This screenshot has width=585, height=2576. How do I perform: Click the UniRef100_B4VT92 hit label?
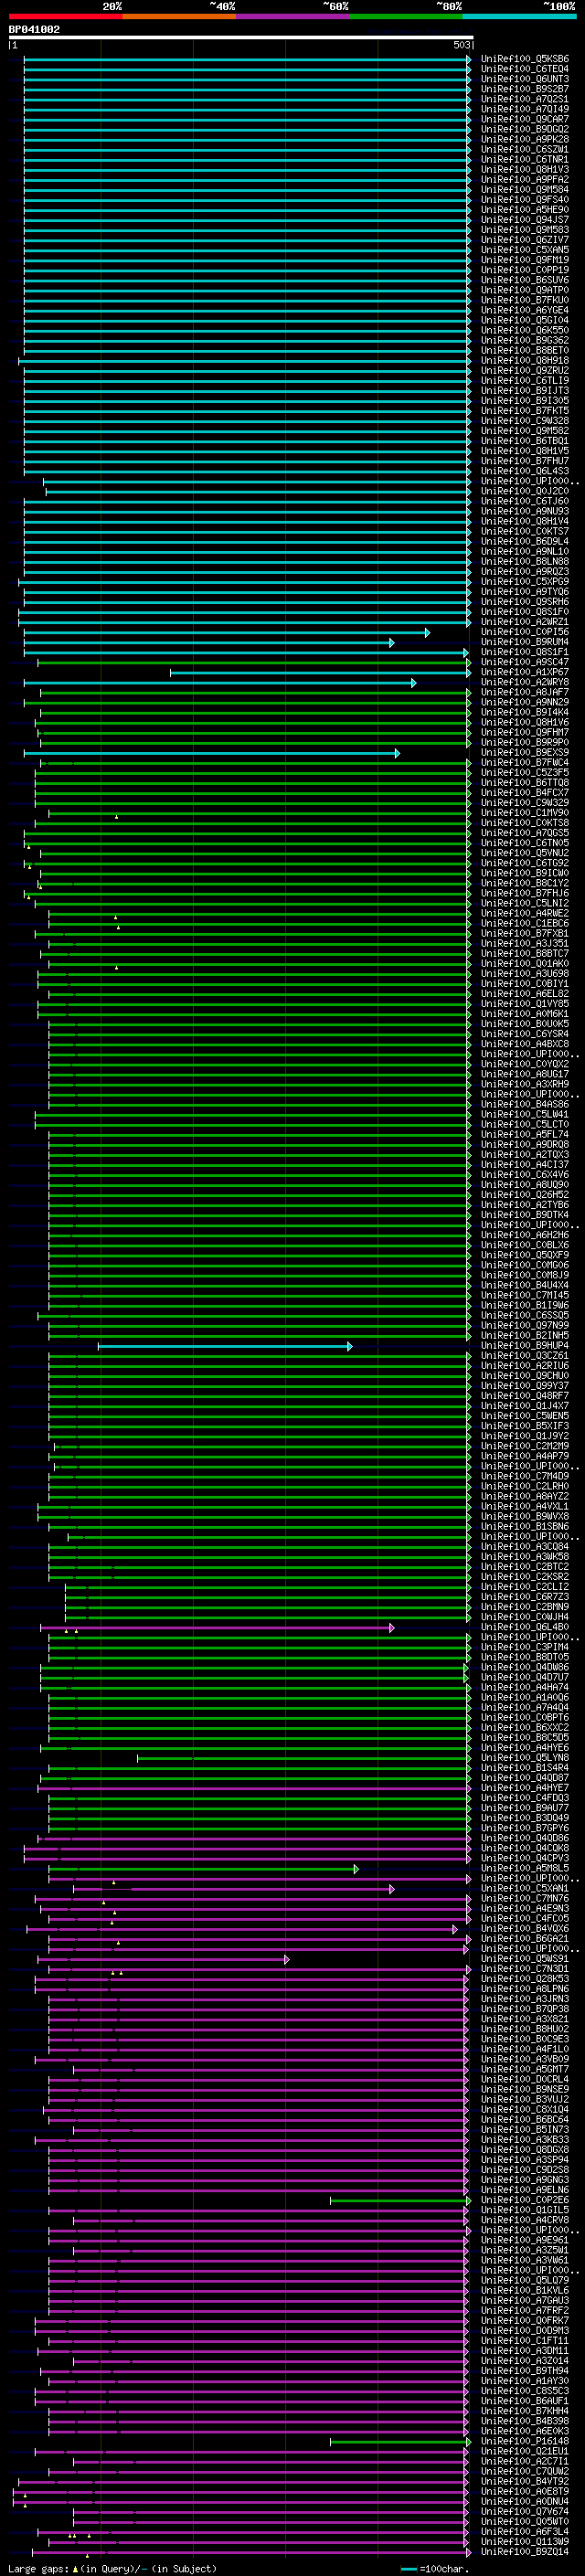pos(525,2482)
